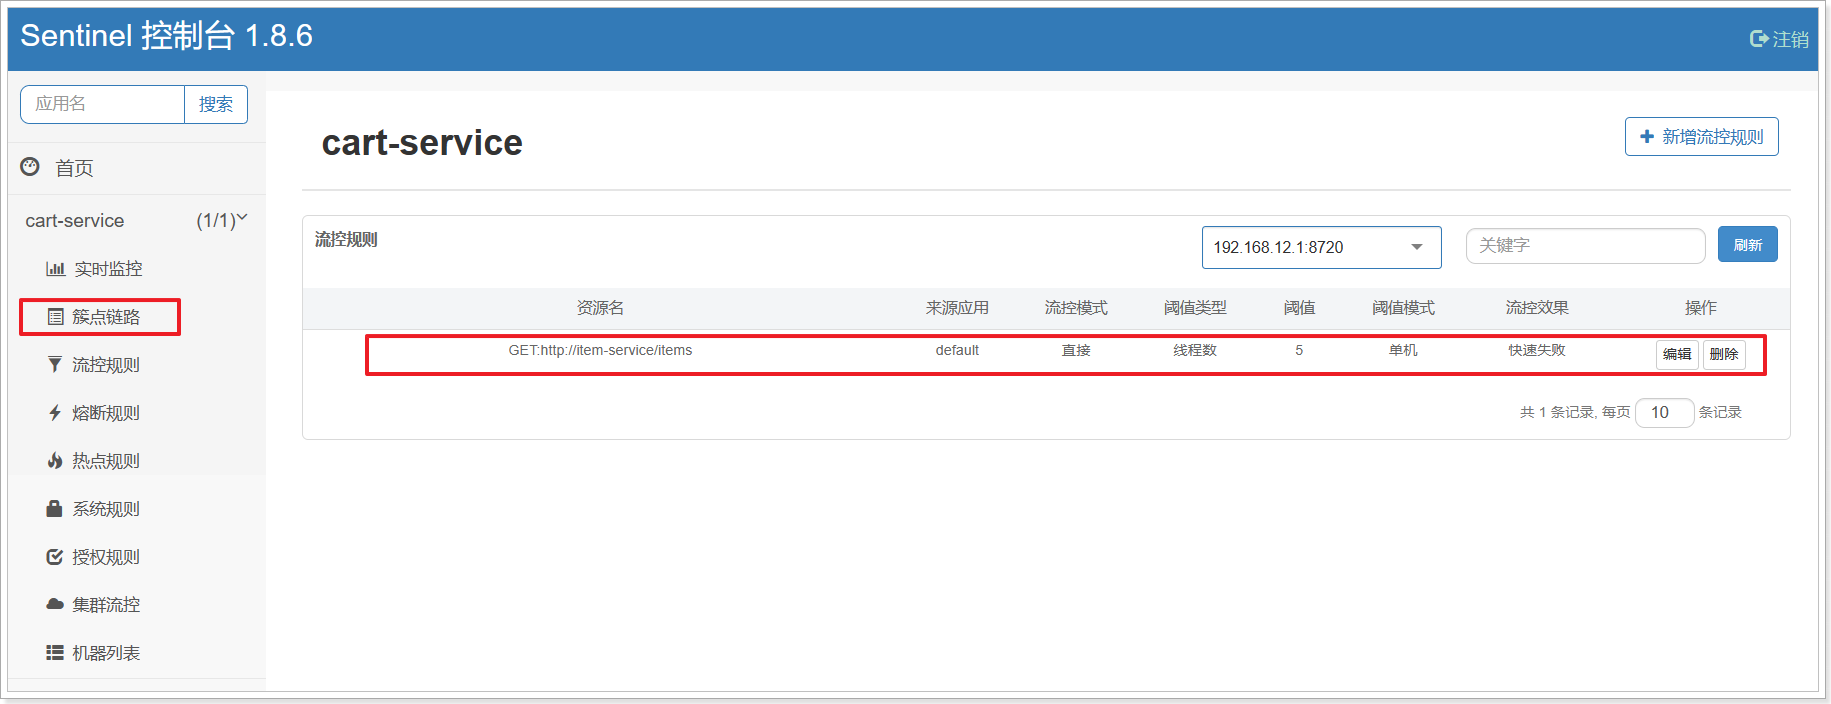Delete the item-service rule with 删除
The height and width of the screenshot is (704, 1831).
click(1724, 354)
